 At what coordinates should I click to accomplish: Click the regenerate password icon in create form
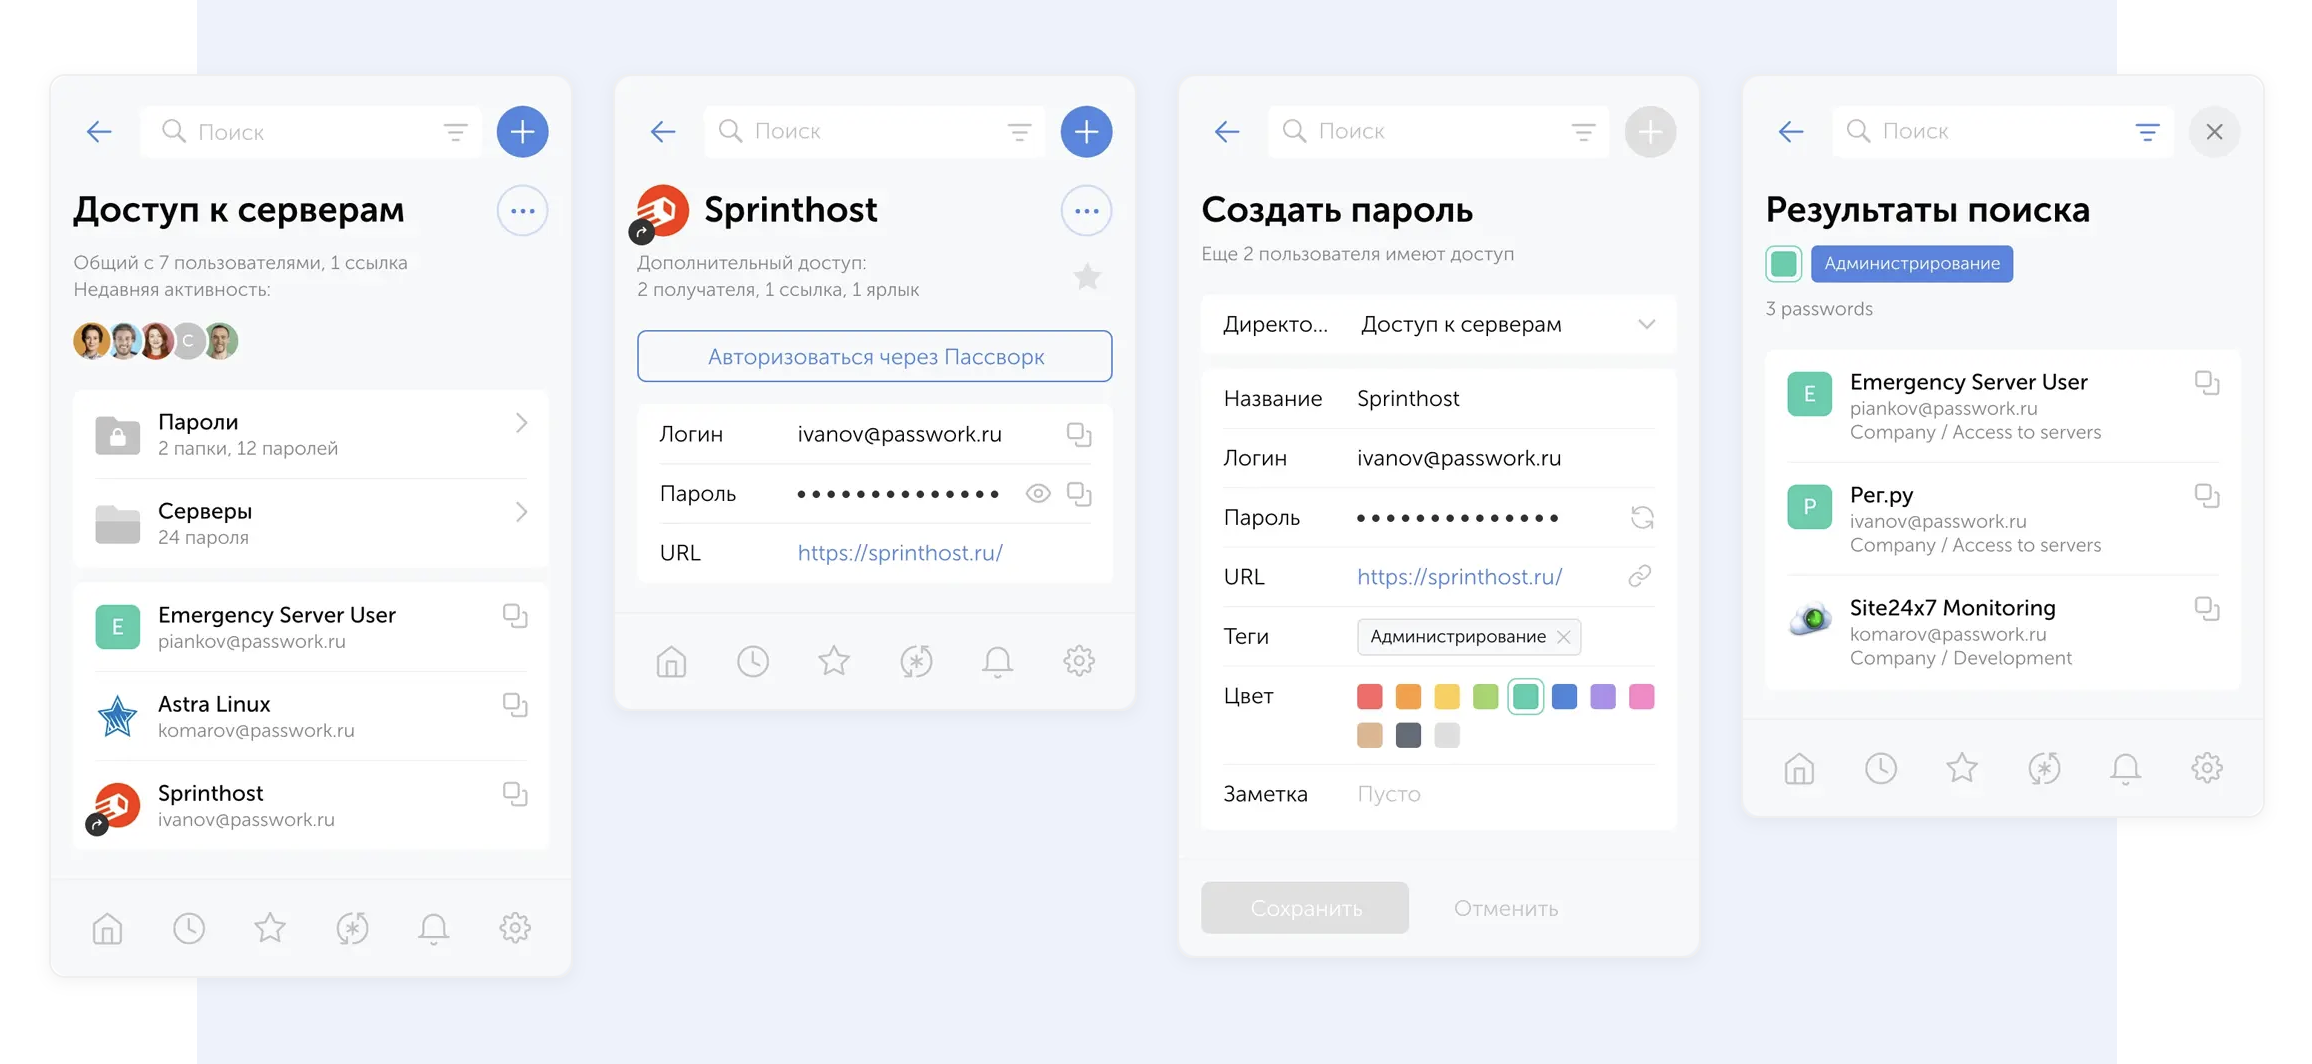1642,517
